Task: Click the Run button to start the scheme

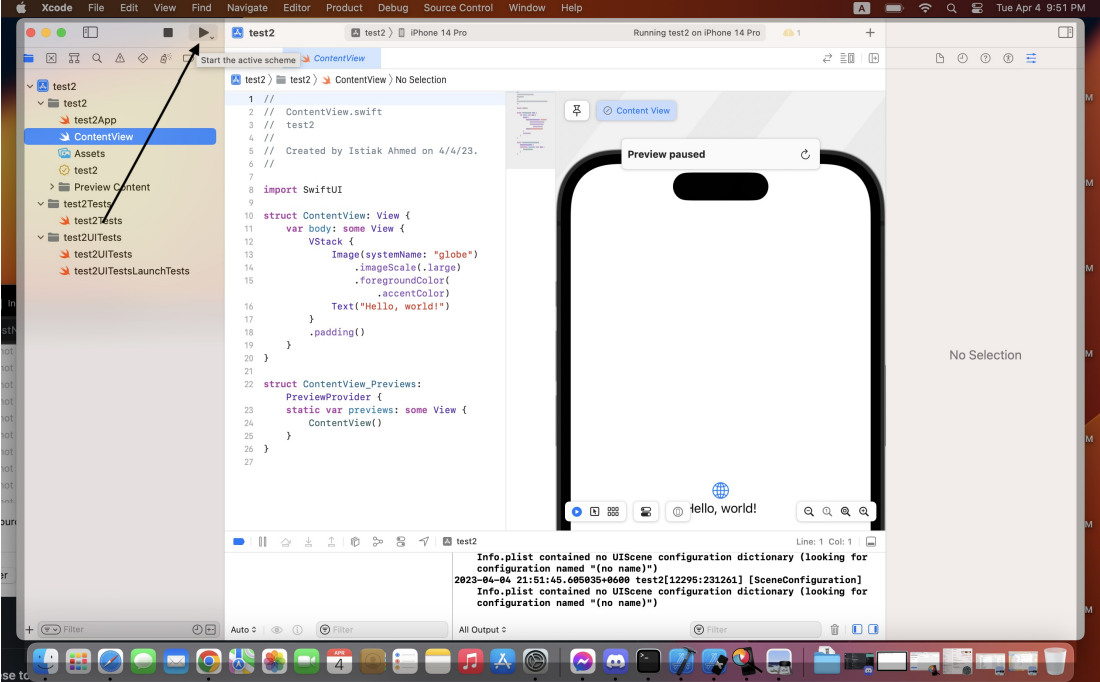Action: click(203, 32)
